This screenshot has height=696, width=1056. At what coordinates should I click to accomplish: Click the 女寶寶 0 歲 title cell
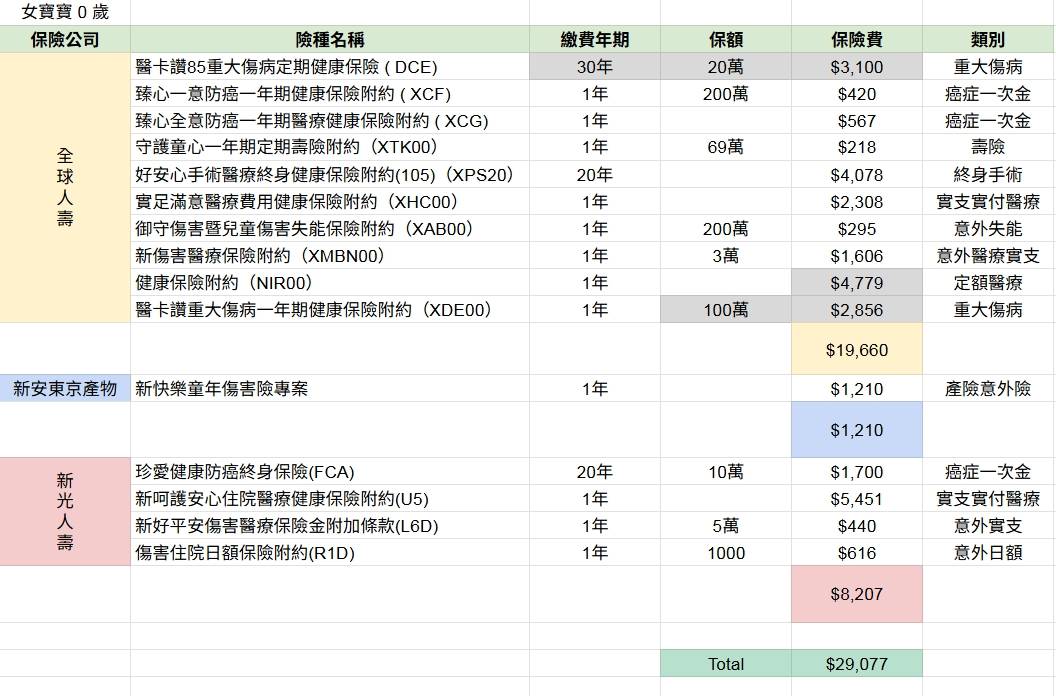pyautogui.click(x=65, y=13)
